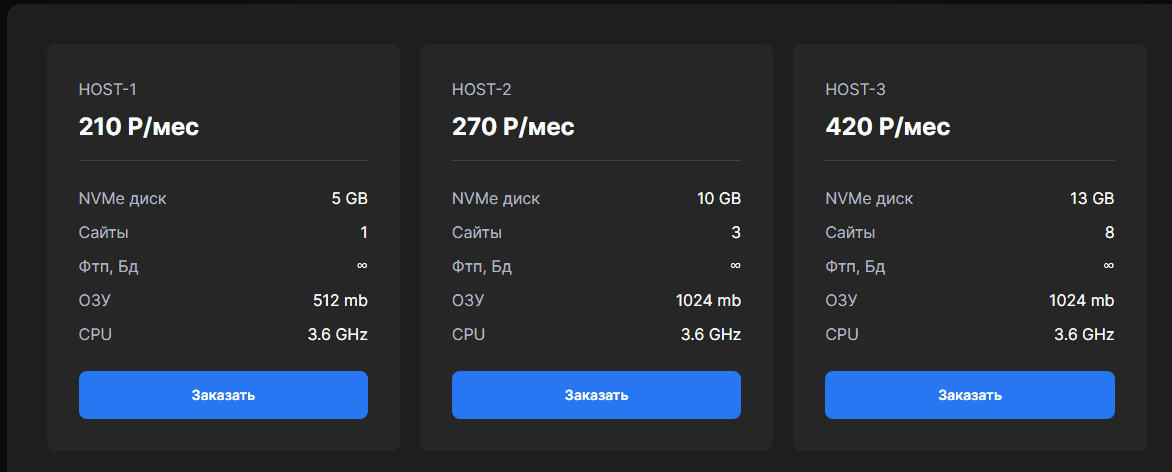Viewport: 1172px width, 472px height.
Task: Click the HOST-3 plan name
Action: 855,90
